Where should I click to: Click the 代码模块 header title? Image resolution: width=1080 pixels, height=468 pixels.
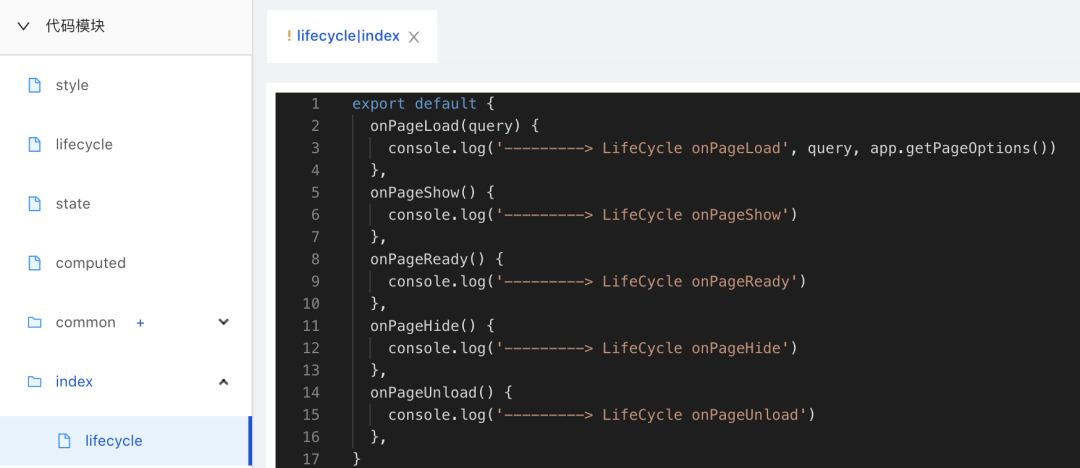pos(75,26)
